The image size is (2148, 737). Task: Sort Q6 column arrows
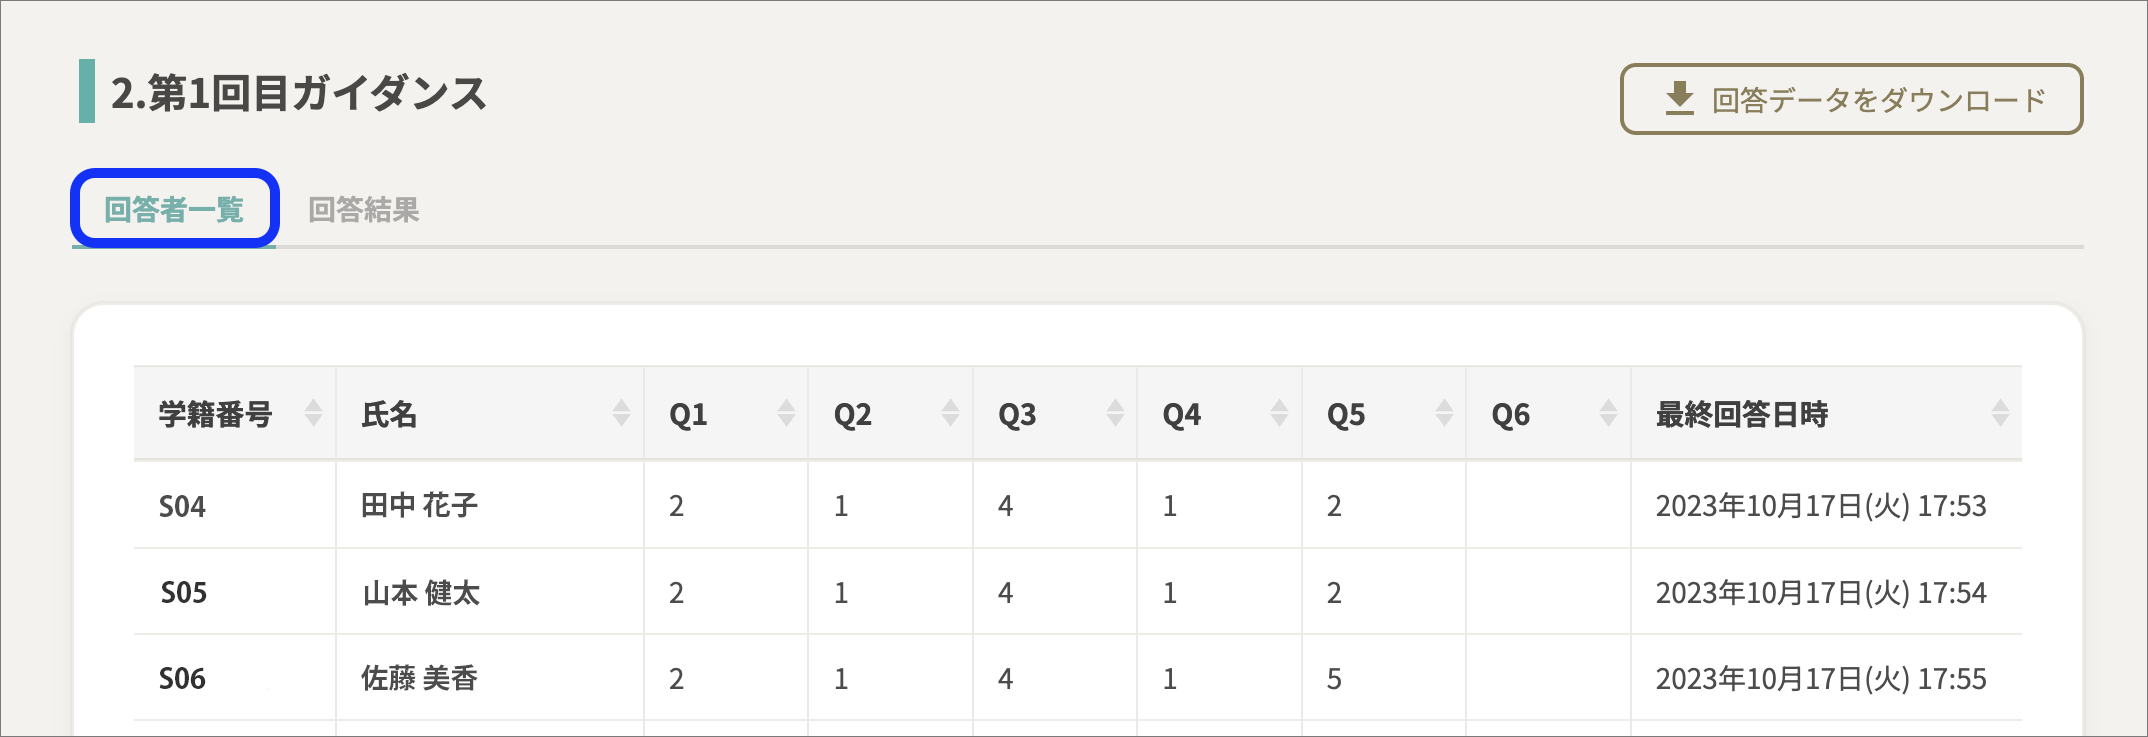coord(1608,413)
